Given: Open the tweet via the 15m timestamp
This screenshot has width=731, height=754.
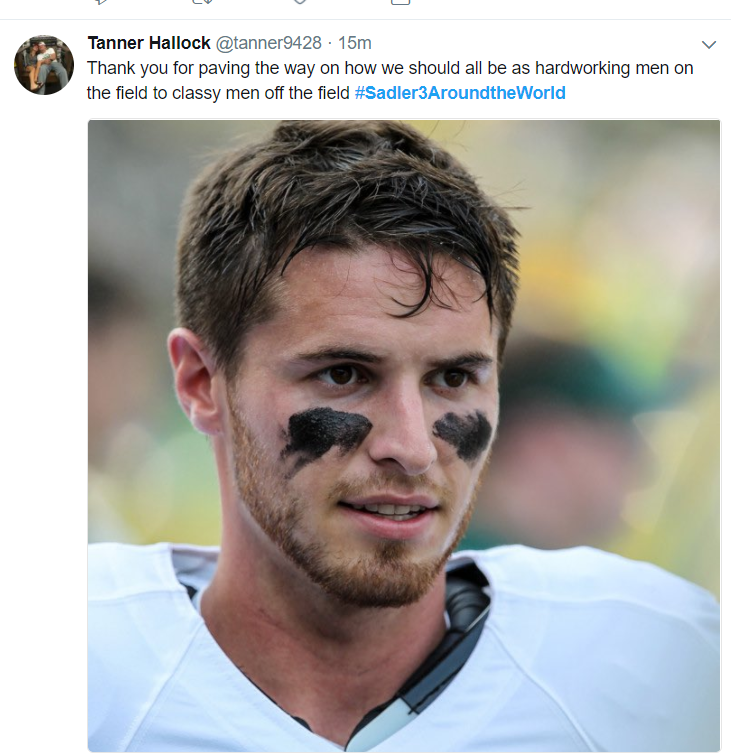Looking at the screenshot, I should [355, 43].
